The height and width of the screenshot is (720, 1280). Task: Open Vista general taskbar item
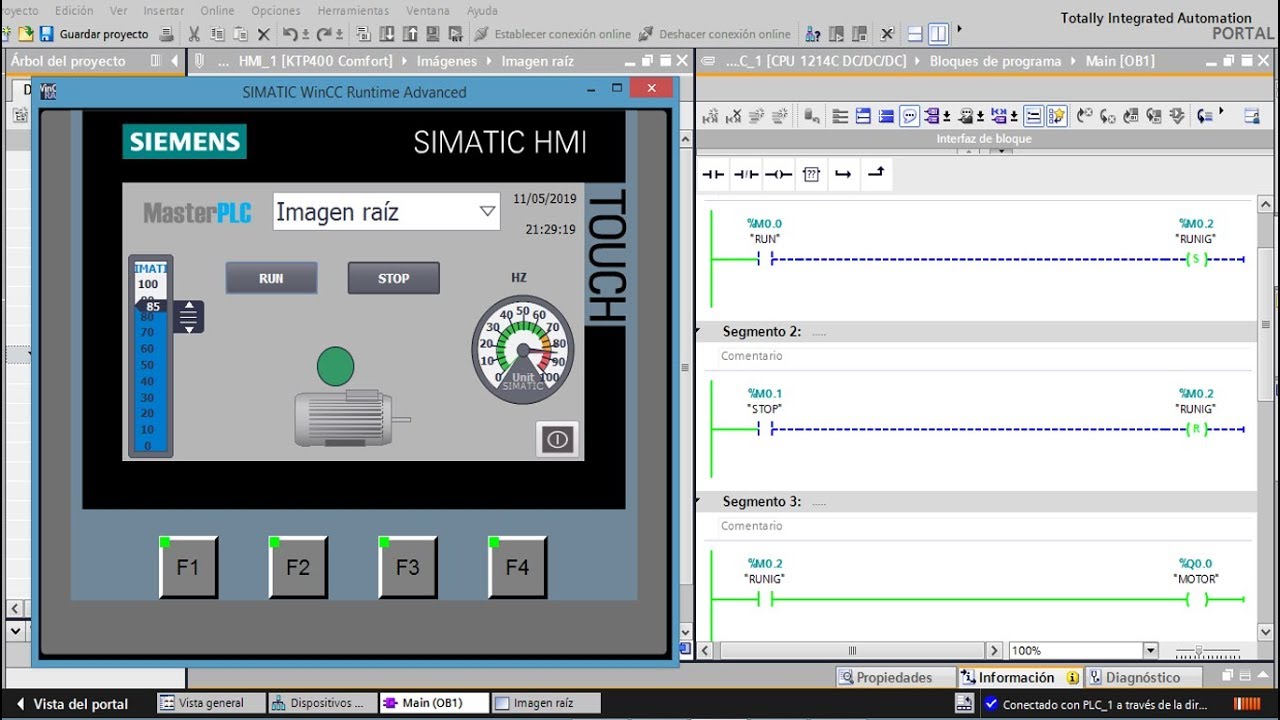coord(211,703)
